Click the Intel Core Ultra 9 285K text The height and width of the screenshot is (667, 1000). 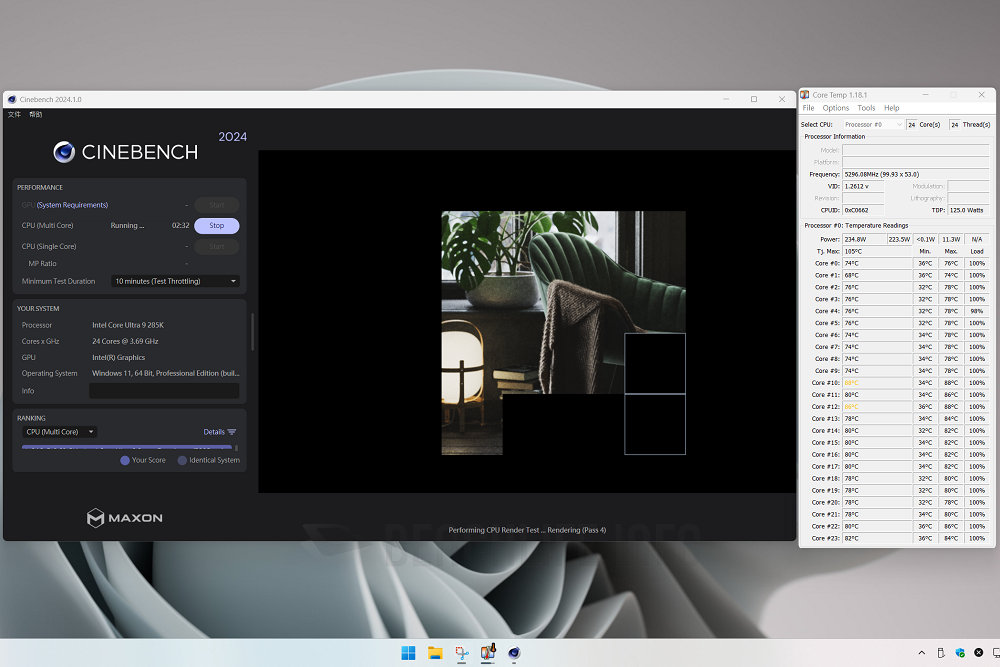coord(128,325)
